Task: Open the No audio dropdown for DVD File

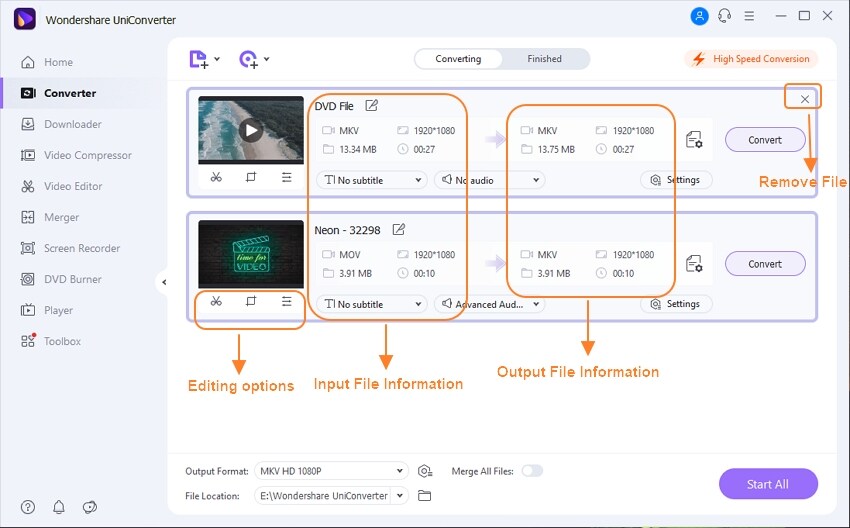Action: point(490,180)
